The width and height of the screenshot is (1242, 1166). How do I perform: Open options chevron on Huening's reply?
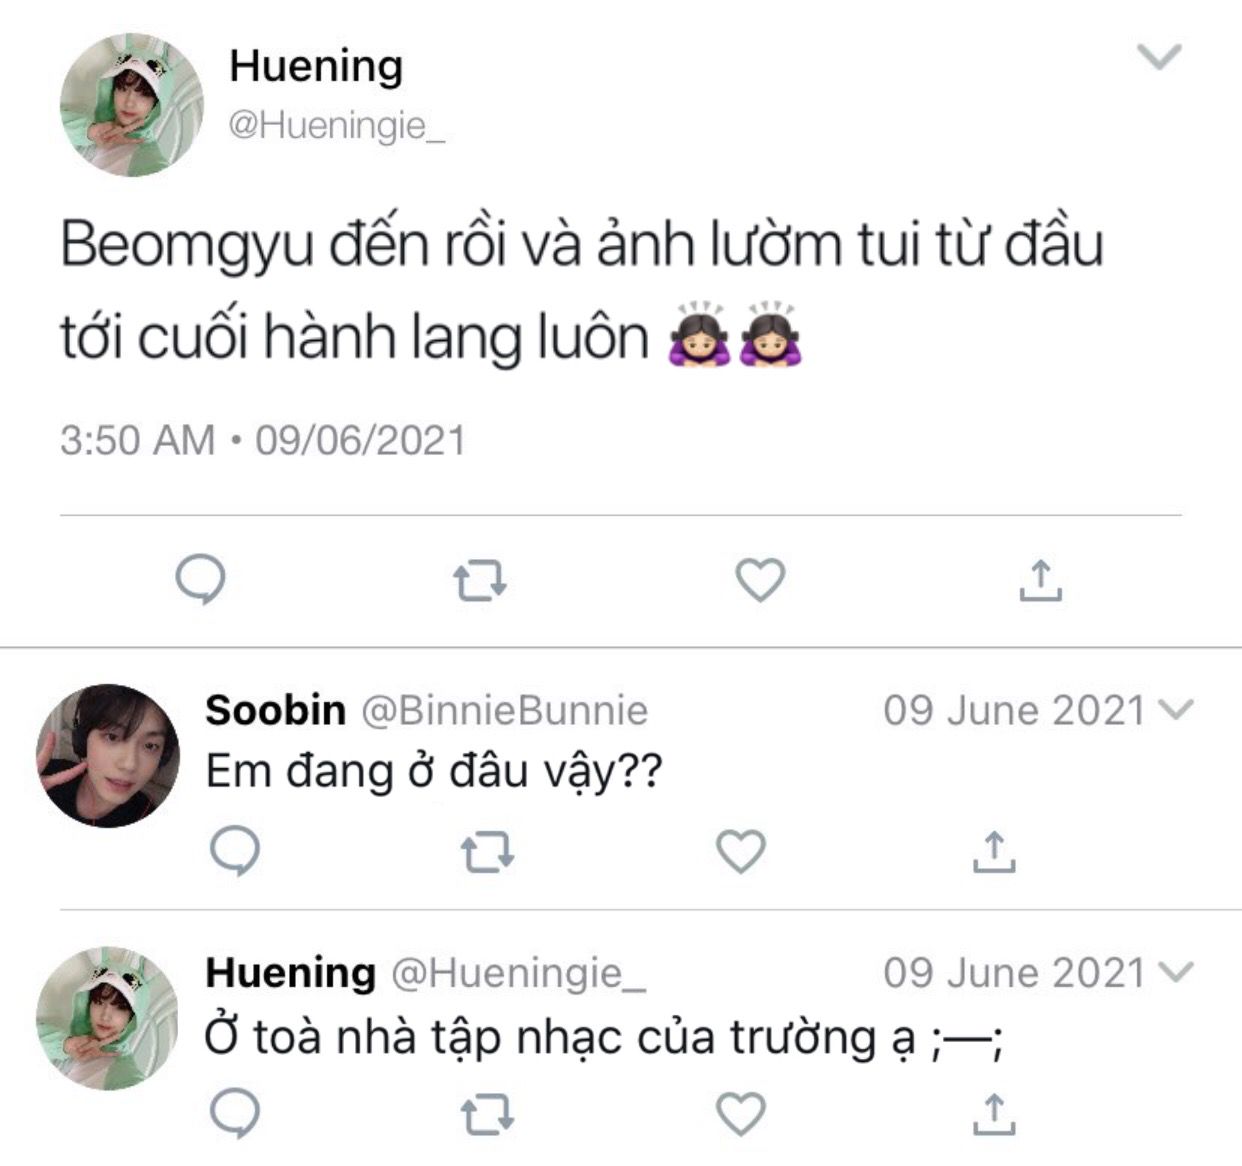1175,971
